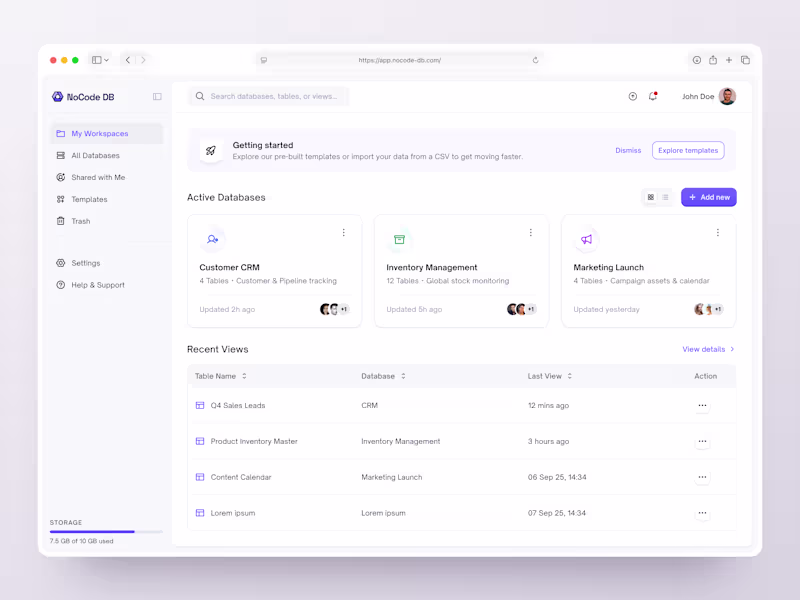The height and width of the screenshot is (600, 800).
Task: Open the NoCode DB logo
Action: point(59,96)
